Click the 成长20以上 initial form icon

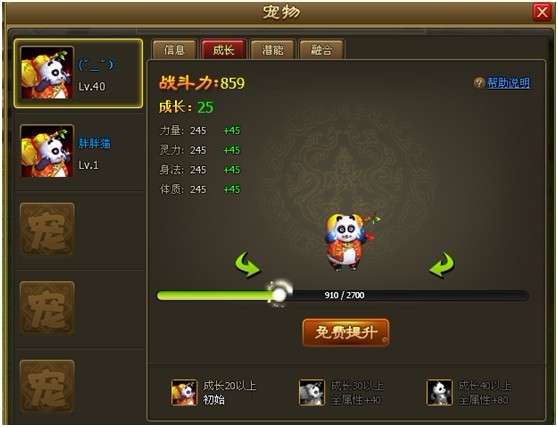pos(184,392)
